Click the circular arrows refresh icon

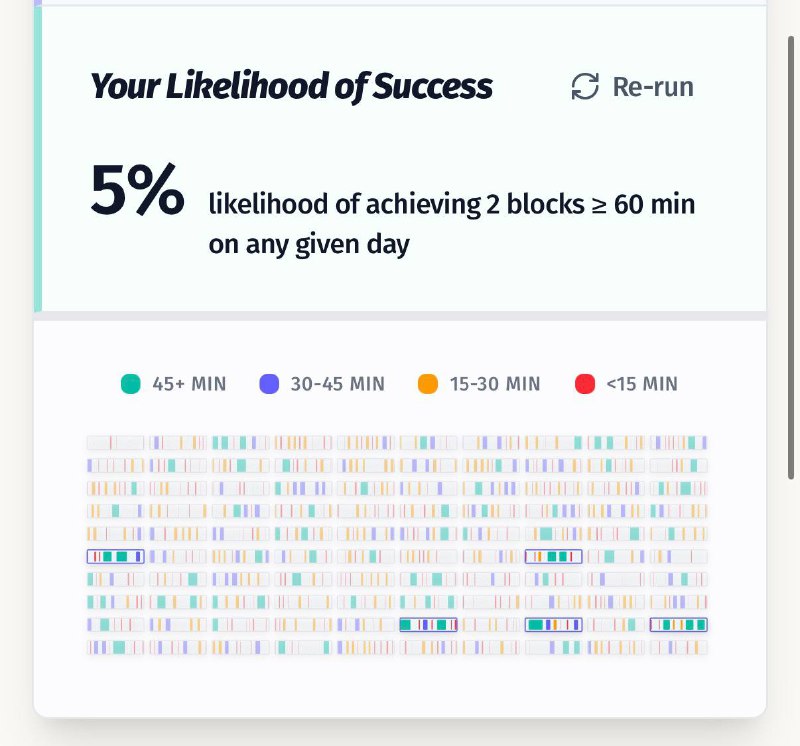coord(585,87)
